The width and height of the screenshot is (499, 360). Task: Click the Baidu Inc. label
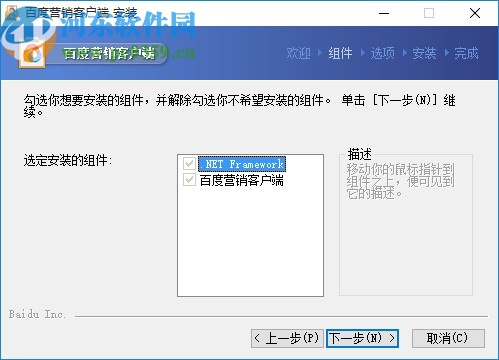37,314
